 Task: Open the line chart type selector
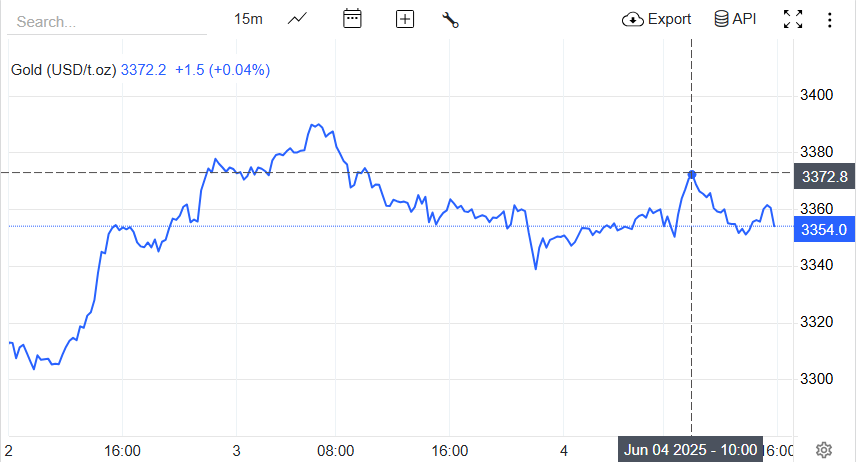[x=297, y=19]
